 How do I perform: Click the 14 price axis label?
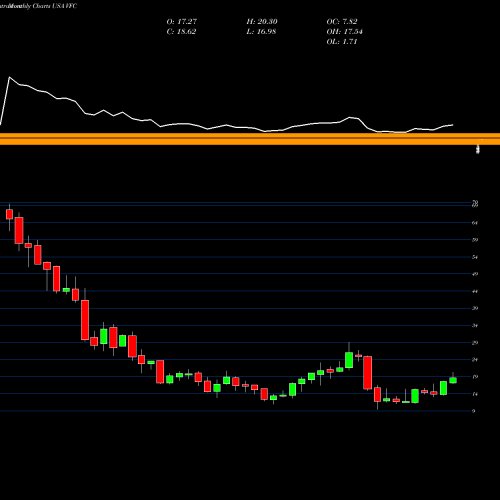(475, 394)
